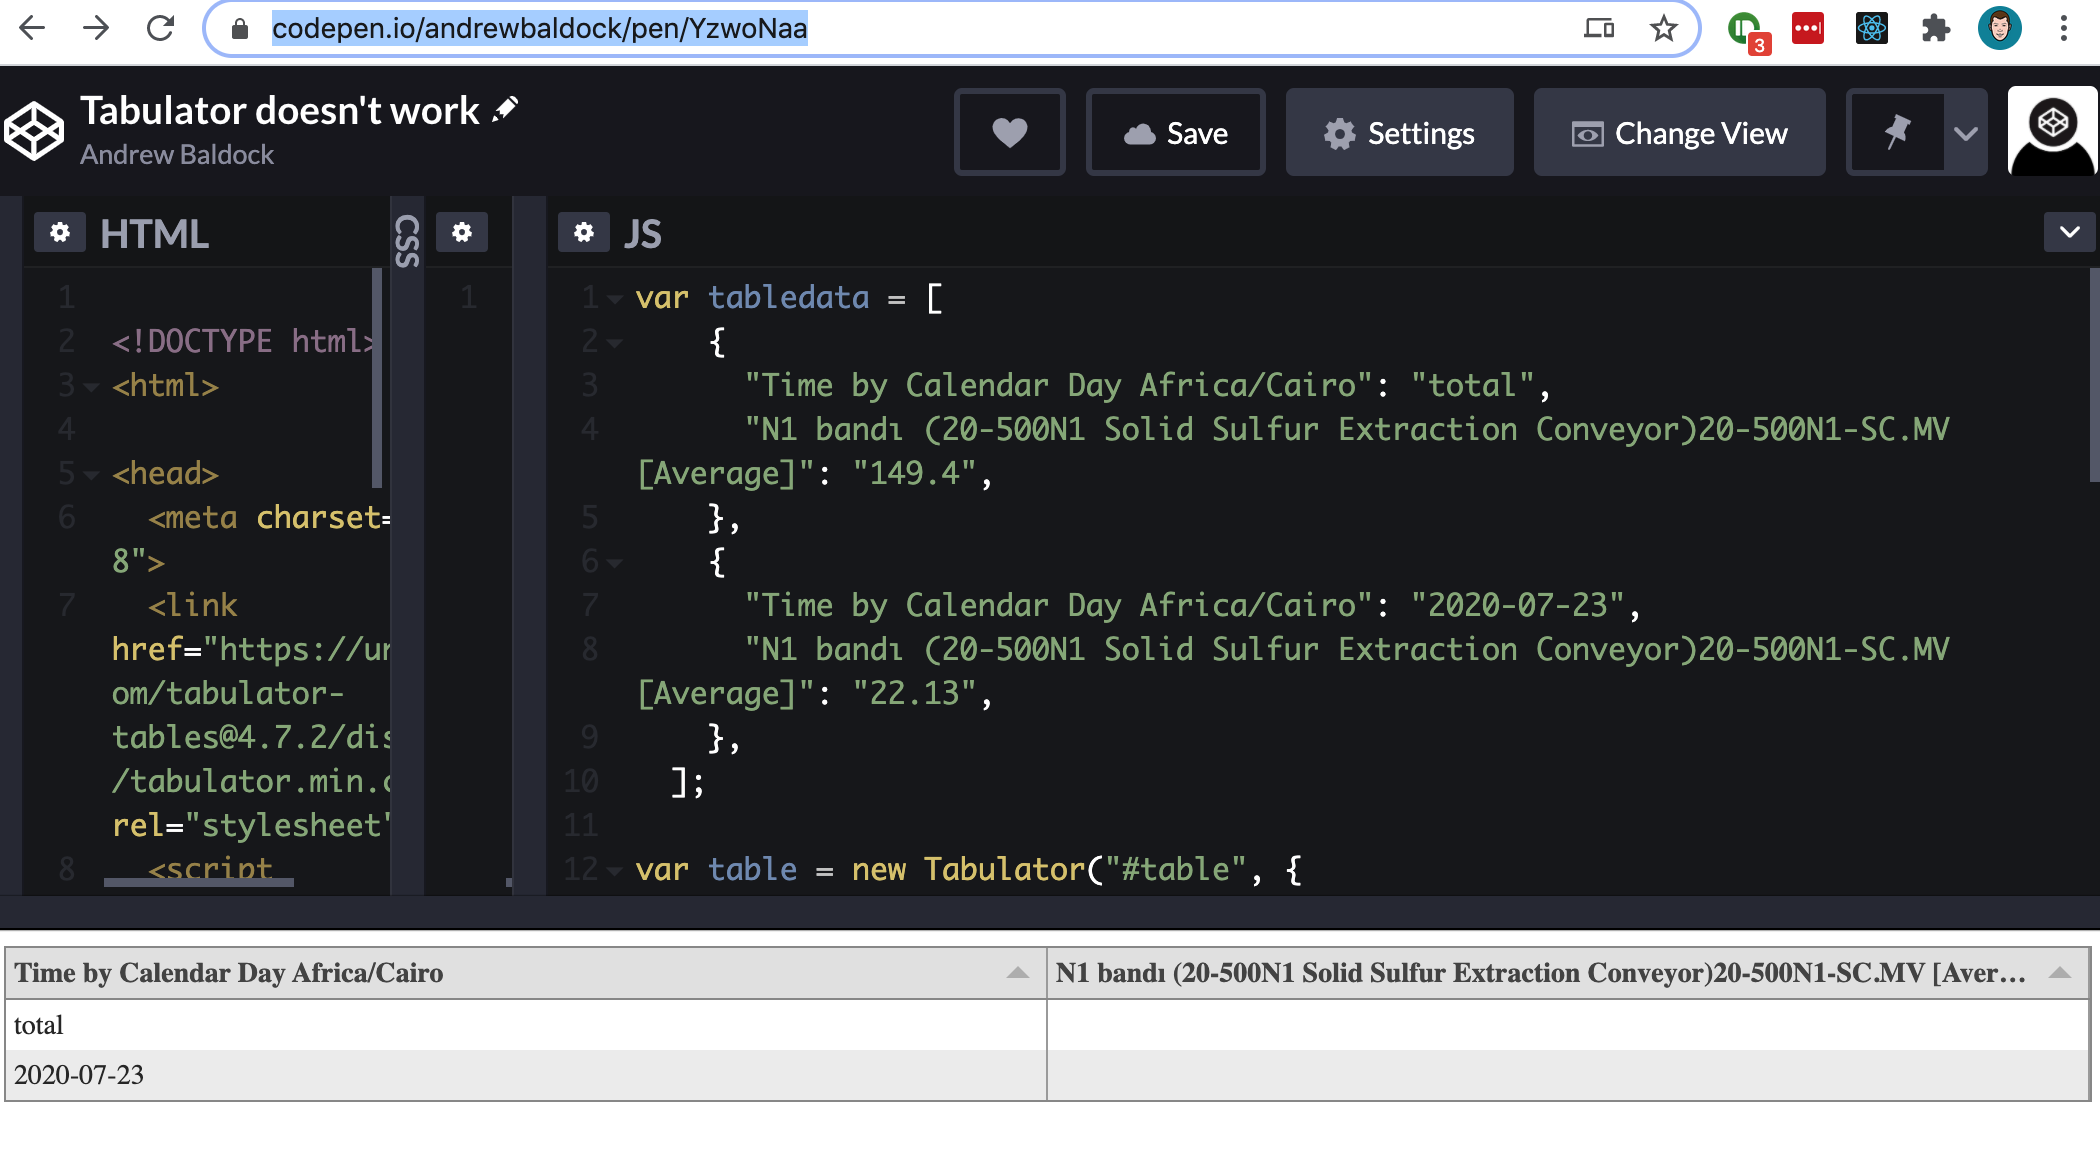Pin this pen with the pushpin
Image resolution: width=2100 pixels, height=1168 pixels.
[x=1896, y=132]
